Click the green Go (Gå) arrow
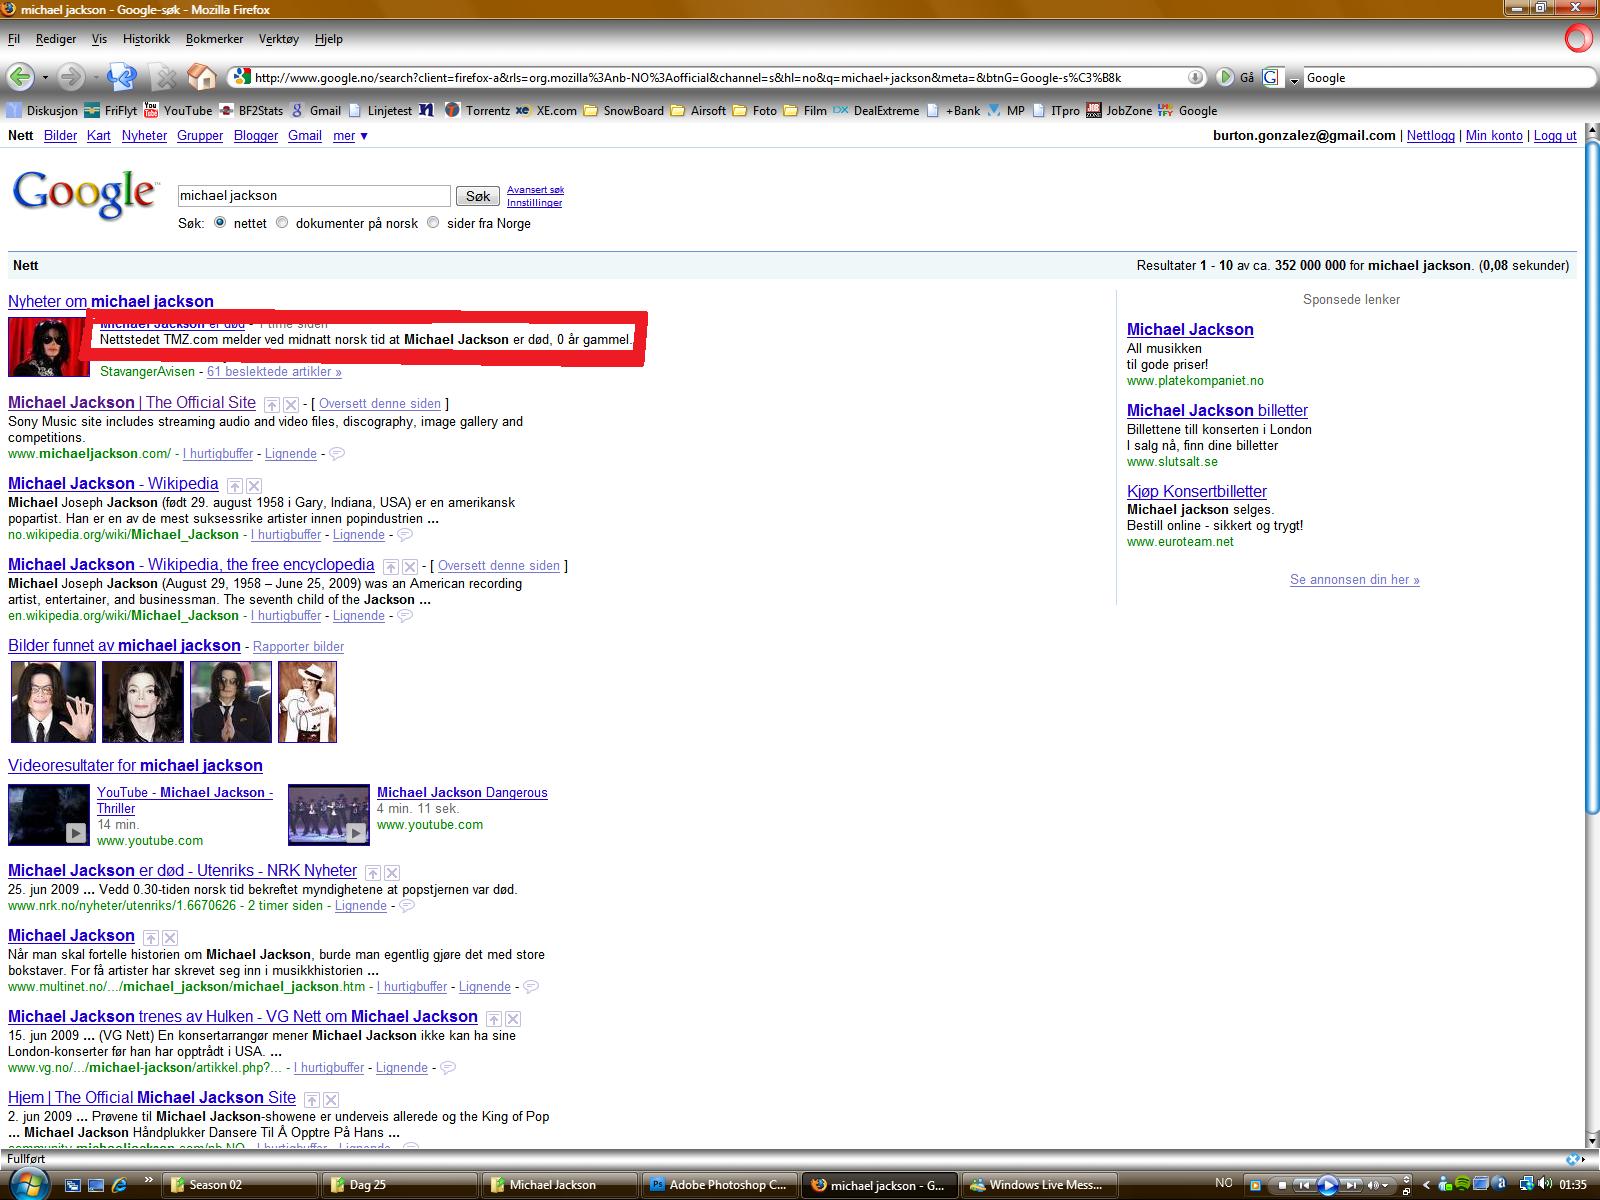Viewport: 1600px width, 1200px height. [x=1225, y=77]
